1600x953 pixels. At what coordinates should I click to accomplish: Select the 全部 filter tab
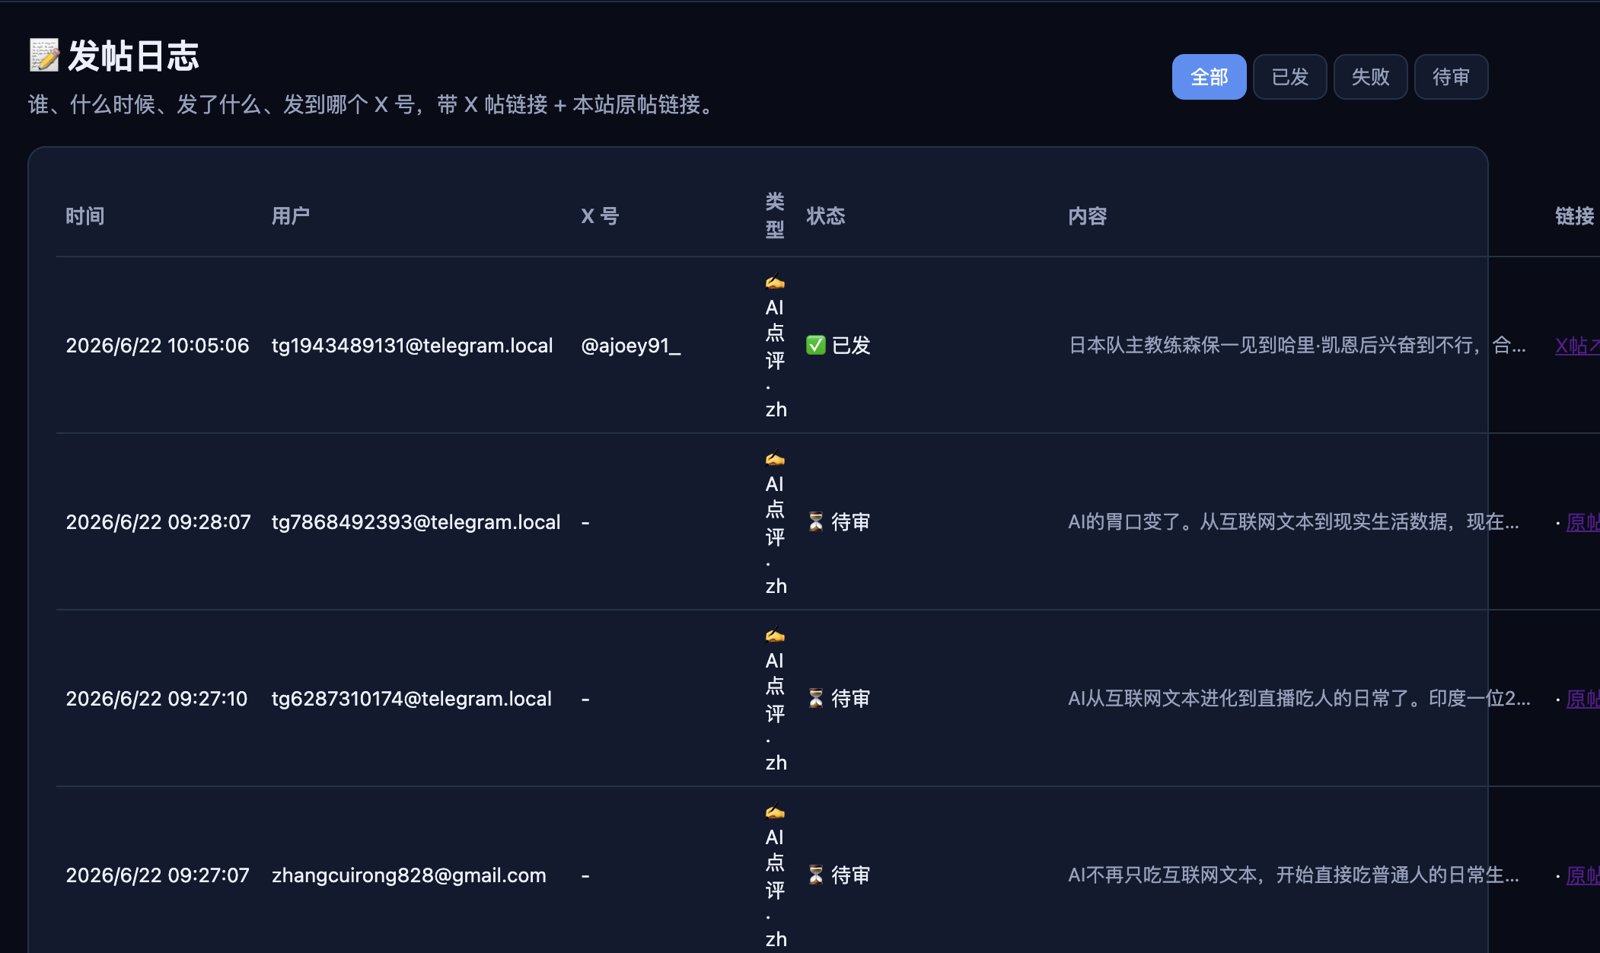1209,77
